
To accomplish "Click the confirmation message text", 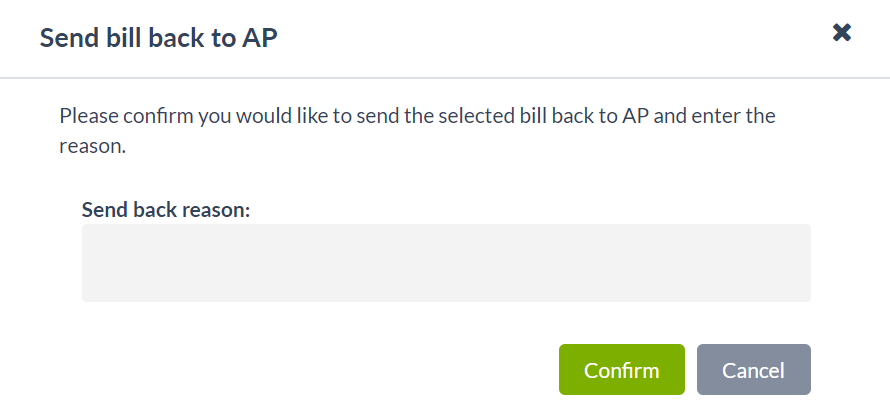I will pyautogui.click(x=417, y=130).
